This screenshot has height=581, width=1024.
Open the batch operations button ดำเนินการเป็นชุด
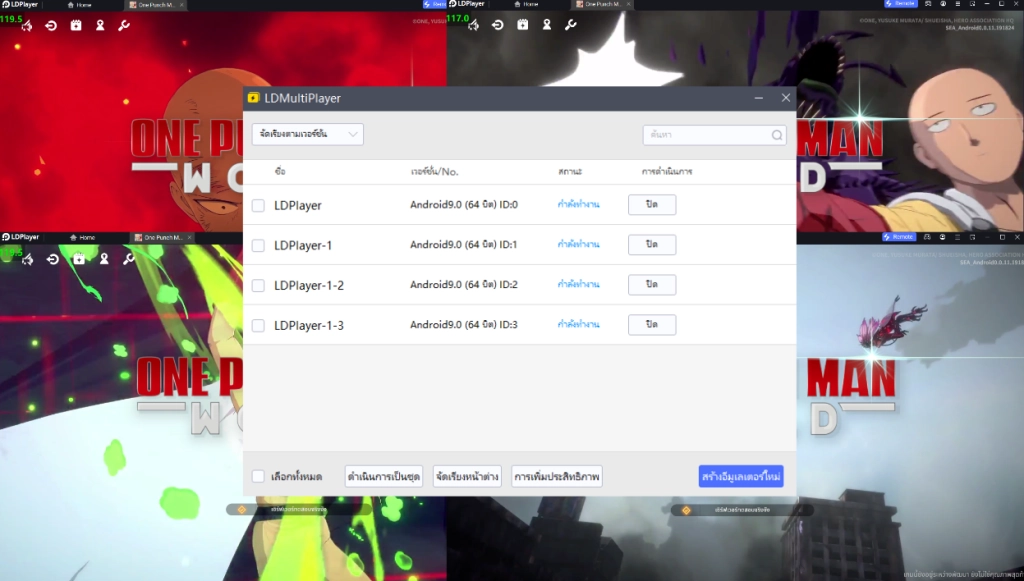[x=383, y=477]
